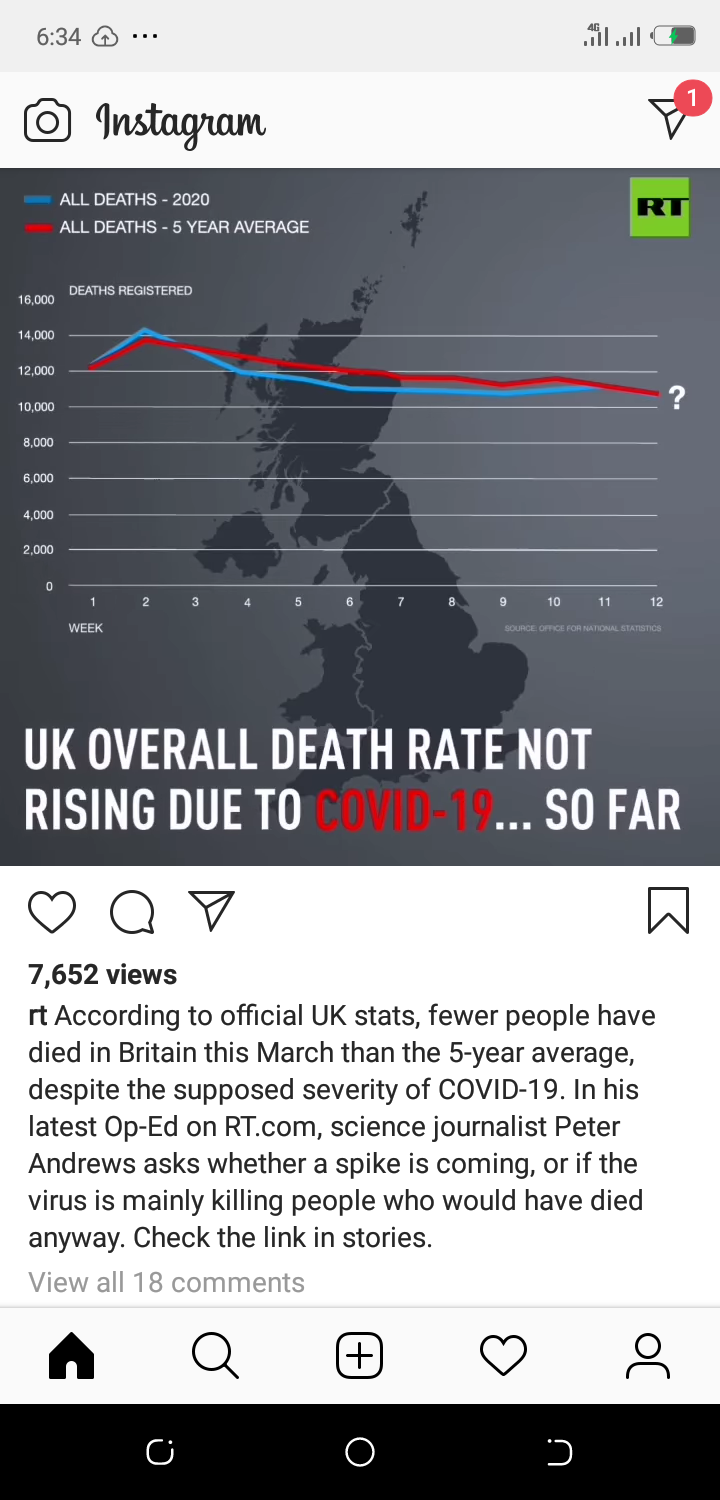Open direct messages paper plane icon
Image resolution: width=720 pixels, height=1500 pixels.
pyautogui.click(x=670, y=118)
